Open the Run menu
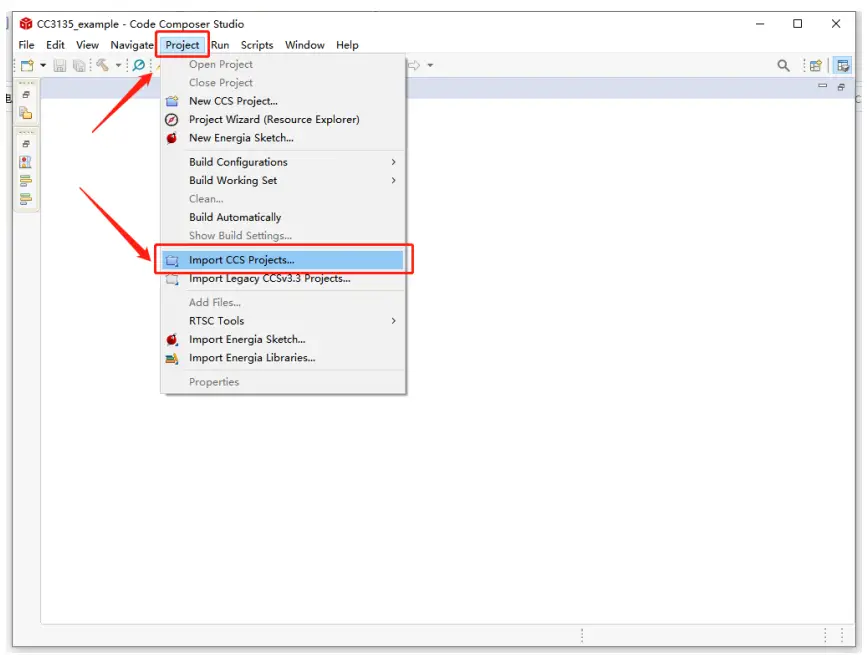The width and height of the screenshot is (867, 655). tap(220, 45)
